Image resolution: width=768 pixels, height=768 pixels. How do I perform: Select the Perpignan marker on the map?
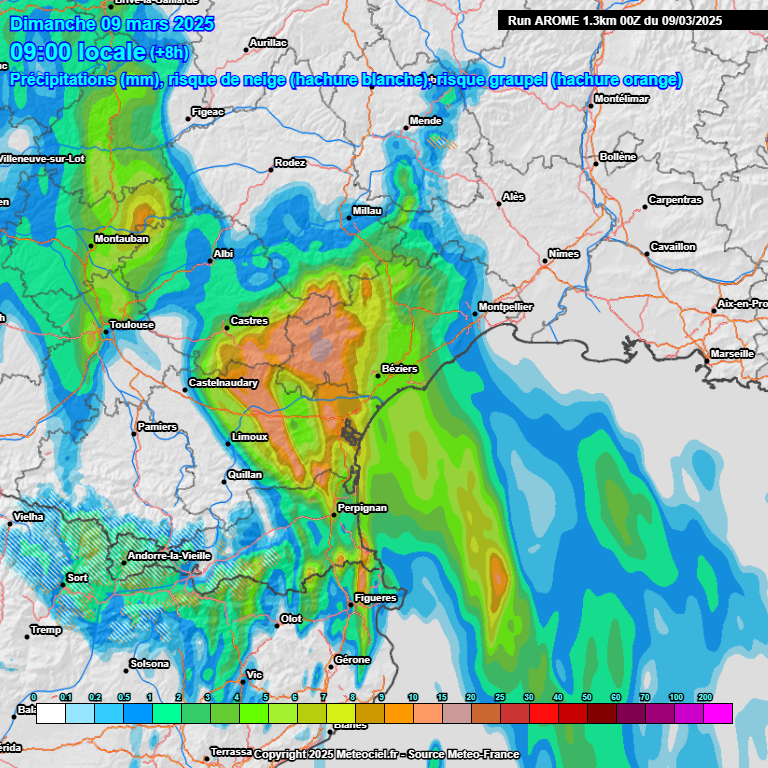(334, 514)
